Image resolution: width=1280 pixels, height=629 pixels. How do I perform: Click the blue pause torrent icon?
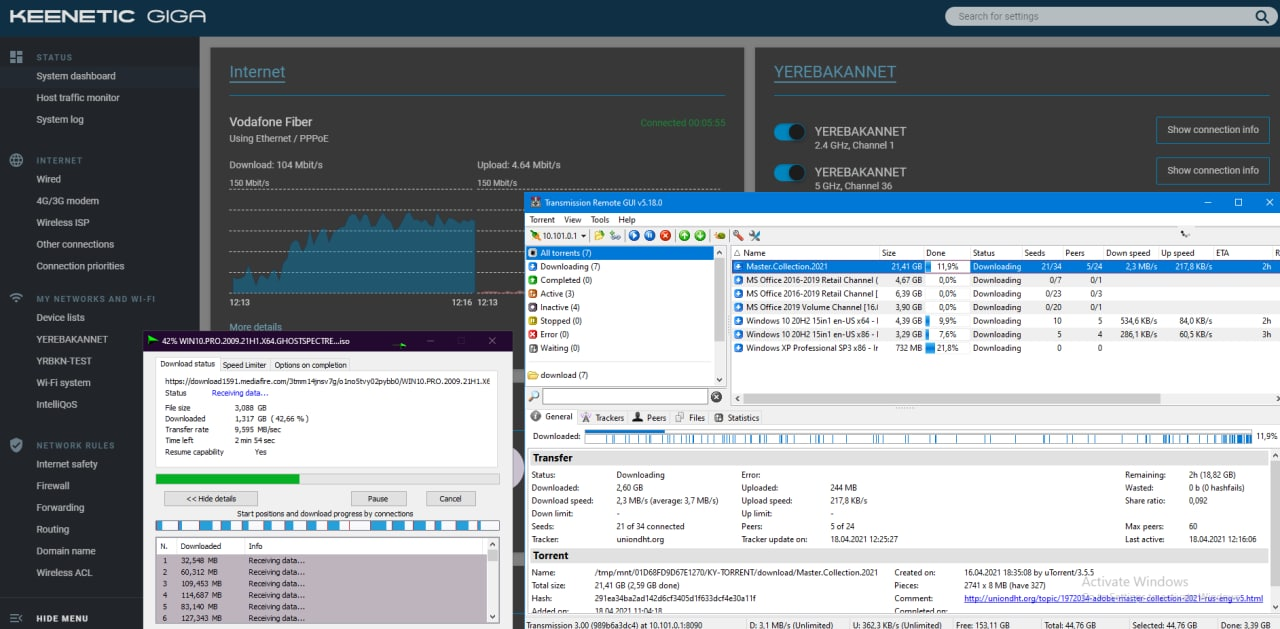click(x=649, y=235)
